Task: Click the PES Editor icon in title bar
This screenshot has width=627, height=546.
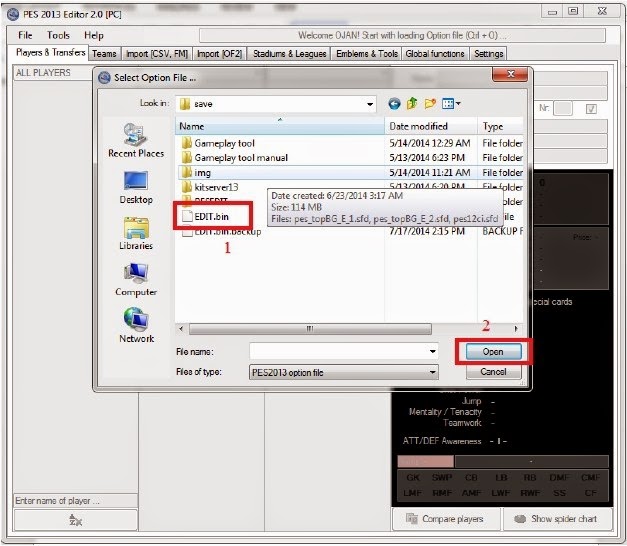Action: [x=13, y=14]
